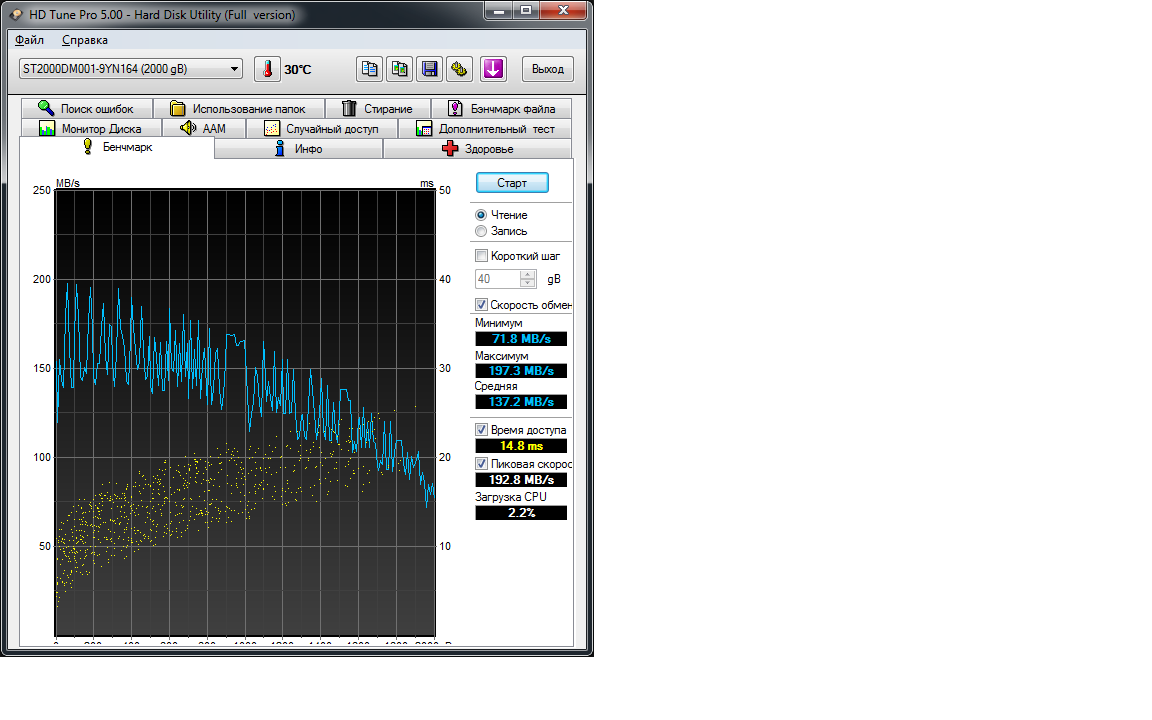Viewport: 1152px width, 720px height.
Task: Open the Поиск ошибок tab
Action: (x=86, y=109)
